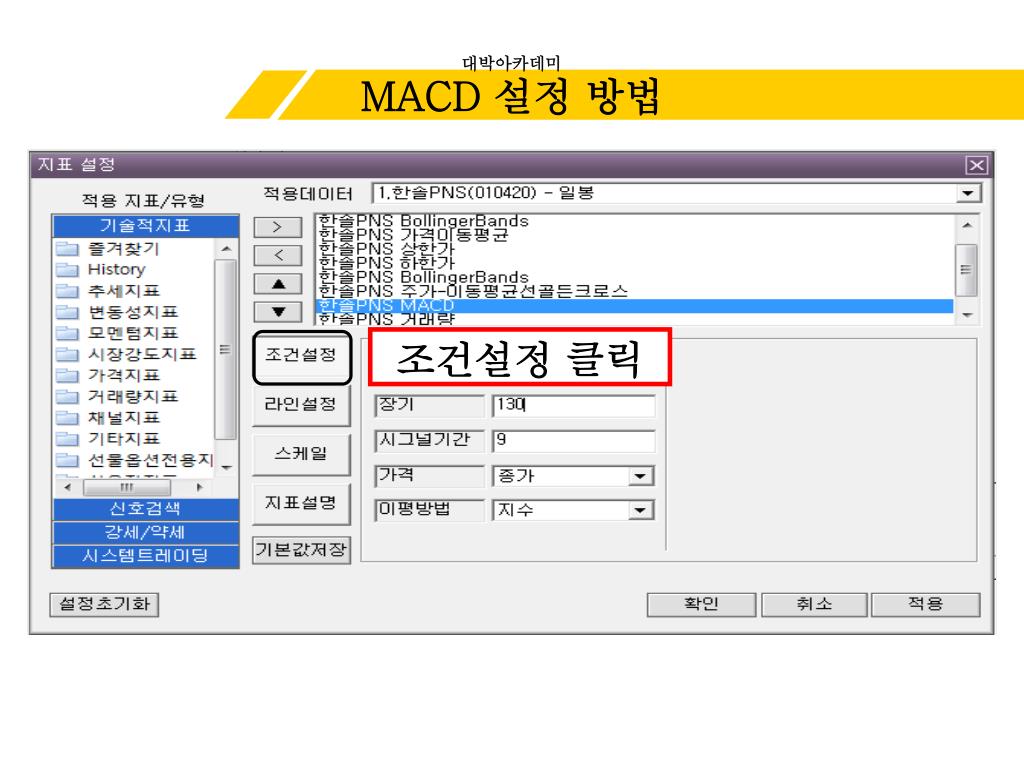
Task: Click the 설정초기화 button
Action: (x=104, y=604)
